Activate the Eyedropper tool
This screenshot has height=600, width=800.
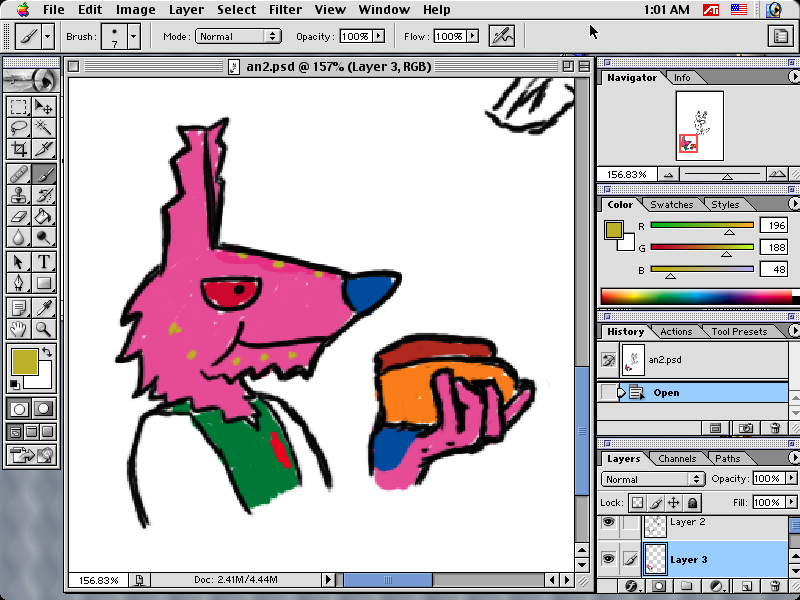[44, 306]
